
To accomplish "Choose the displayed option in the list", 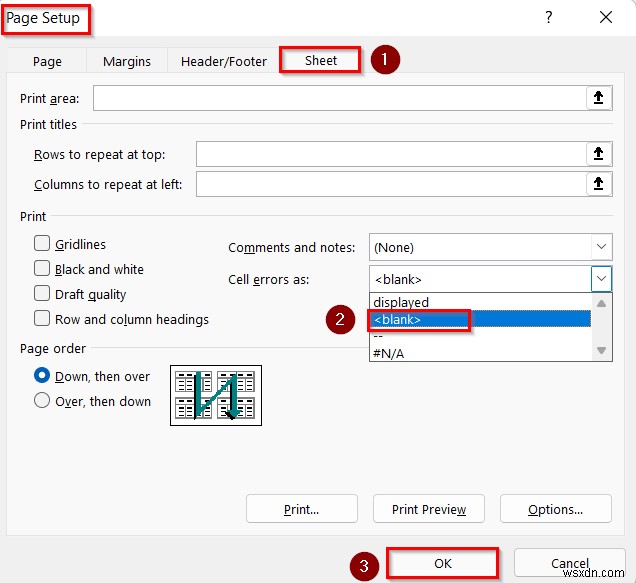I will (x=481, y=302).
